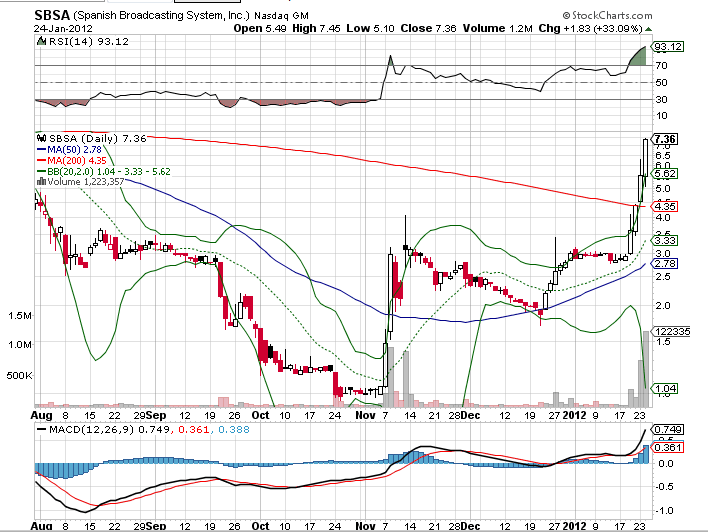Click the volume bars icon beside Volume 1,223,357
The image size is (708, 532).
tap(41, 182)
